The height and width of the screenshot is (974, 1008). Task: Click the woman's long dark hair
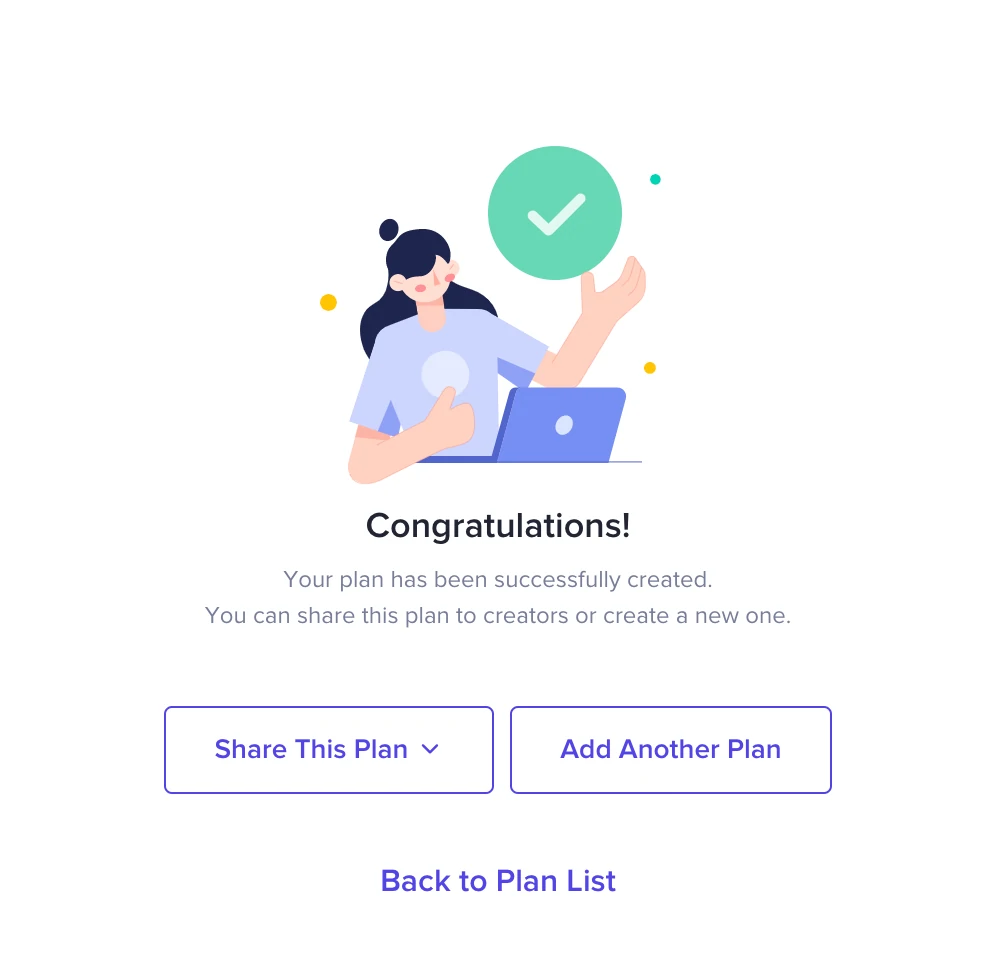[378, 320]
